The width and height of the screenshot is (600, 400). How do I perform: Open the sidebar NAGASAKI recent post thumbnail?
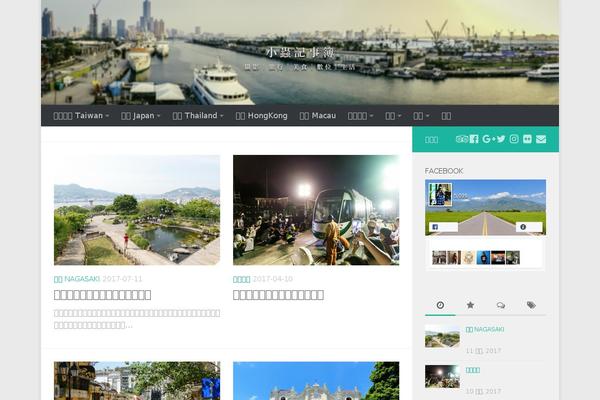click(x=442, y=336)
